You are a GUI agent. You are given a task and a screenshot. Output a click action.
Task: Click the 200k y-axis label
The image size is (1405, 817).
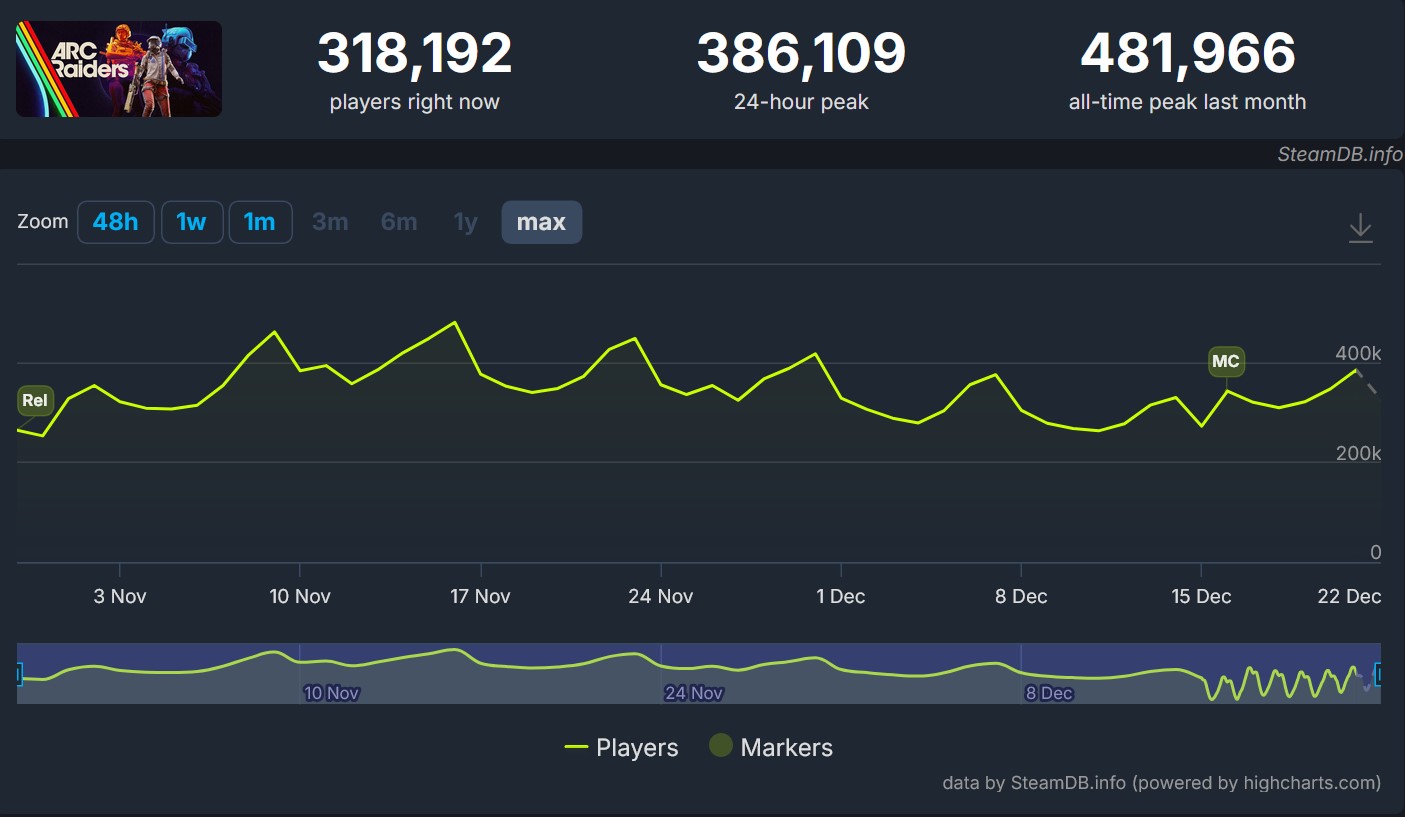[x=1358, y=453]
